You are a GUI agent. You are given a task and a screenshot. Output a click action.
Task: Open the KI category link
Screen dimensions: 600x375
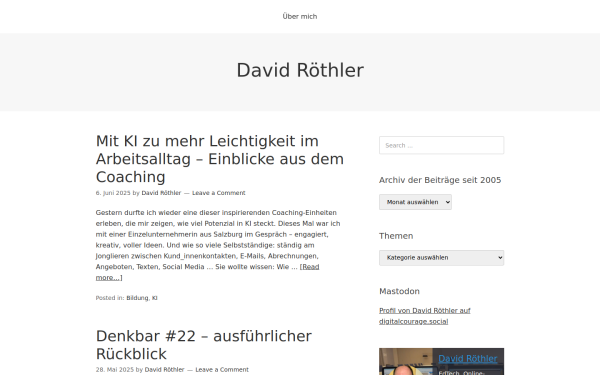[155, 298]
